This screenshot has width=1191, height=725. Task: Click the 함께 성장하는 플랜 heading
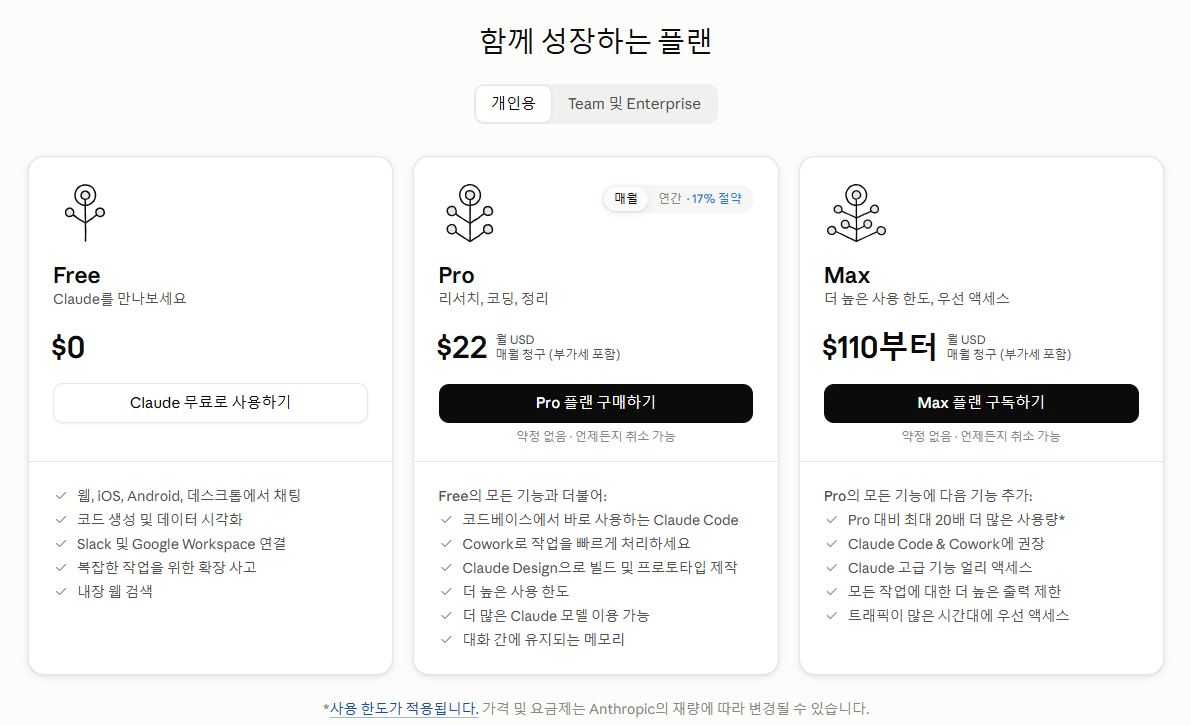pyautogui.click(x=596, y=40)
